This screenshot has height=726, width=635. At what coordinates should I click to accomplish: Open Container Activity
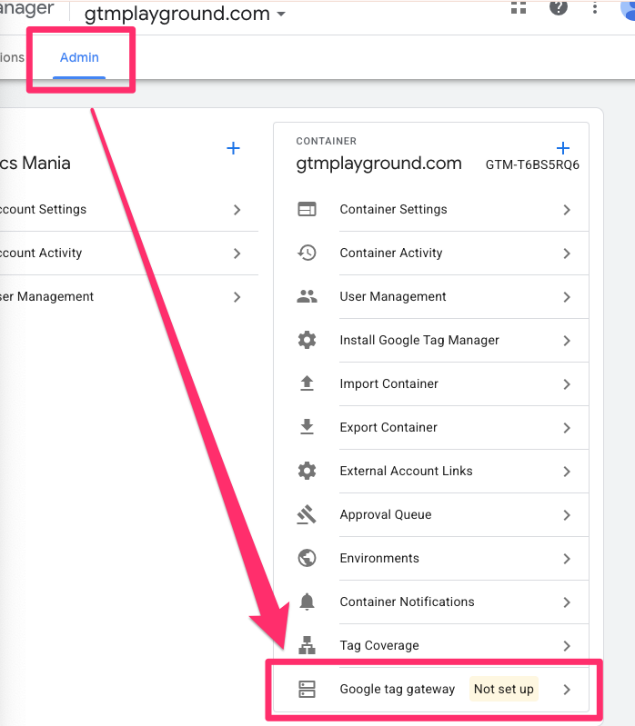[x=431, y=253]
